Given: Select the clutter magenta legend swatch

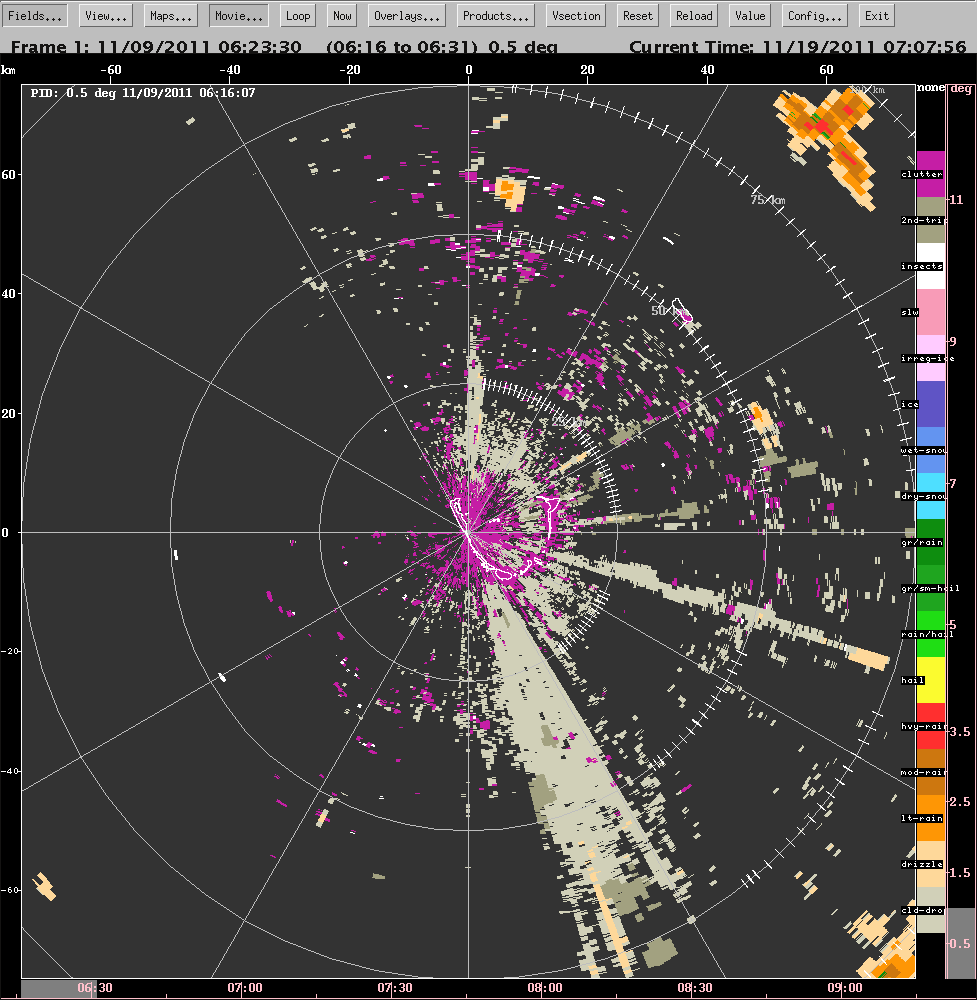Looking at the screenshot, I should (x=930, y=173).
